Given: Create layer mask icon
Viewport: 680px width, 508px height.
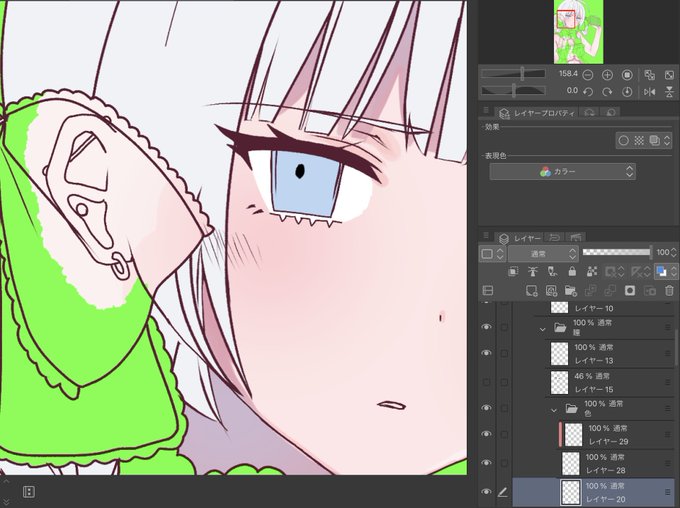Looking at the screenshot, I should point(630,290).
